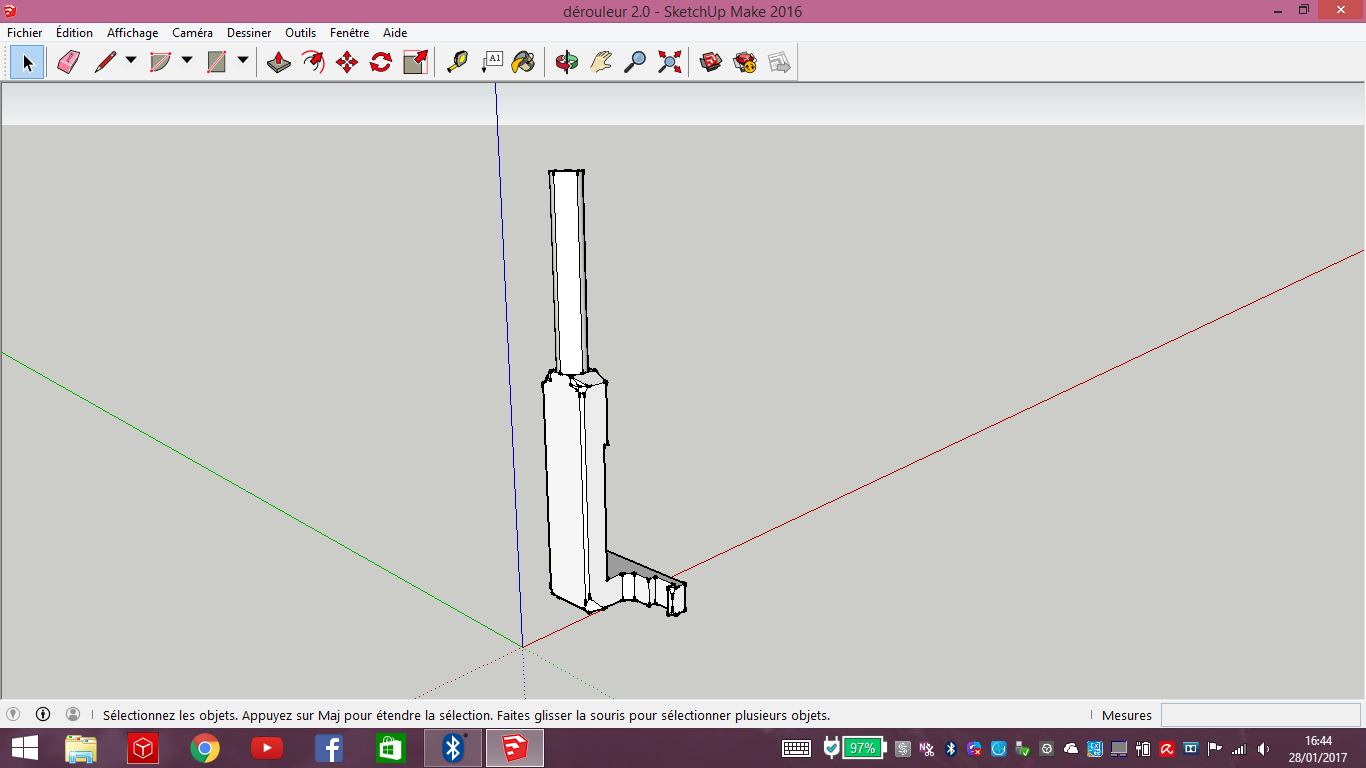
Task: Select the Text label tool
Action: point(491,63)
